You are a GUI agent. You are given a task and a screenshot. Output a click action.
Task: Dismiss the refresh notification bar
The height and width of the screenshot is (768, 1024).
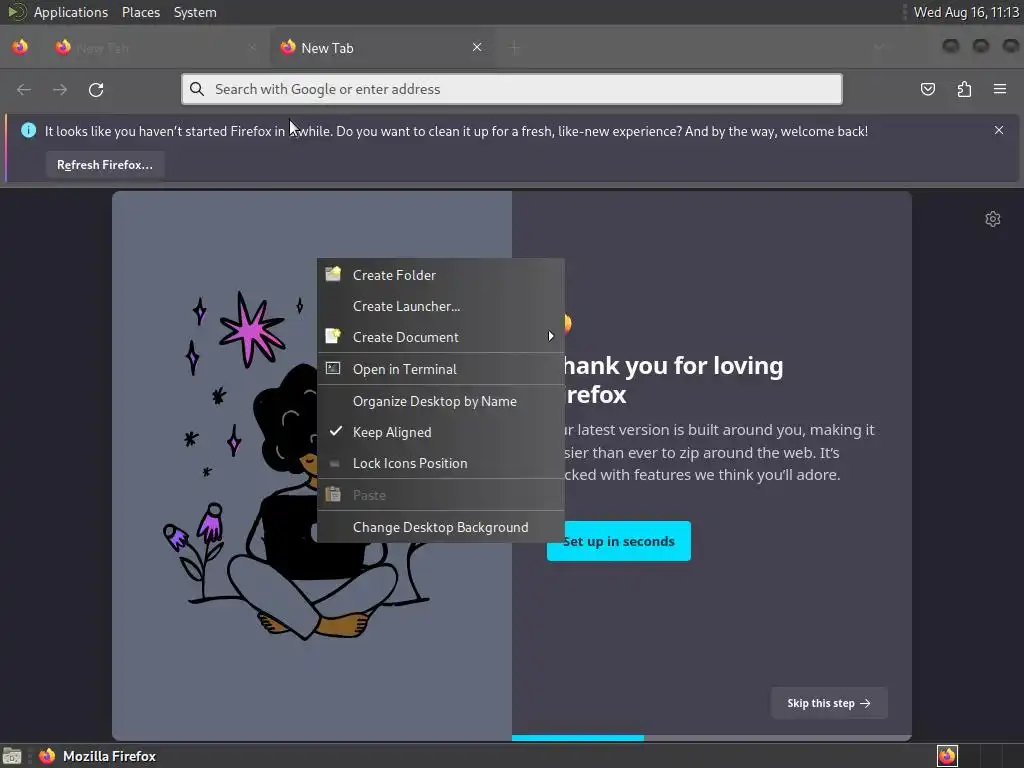click(999, 131)
